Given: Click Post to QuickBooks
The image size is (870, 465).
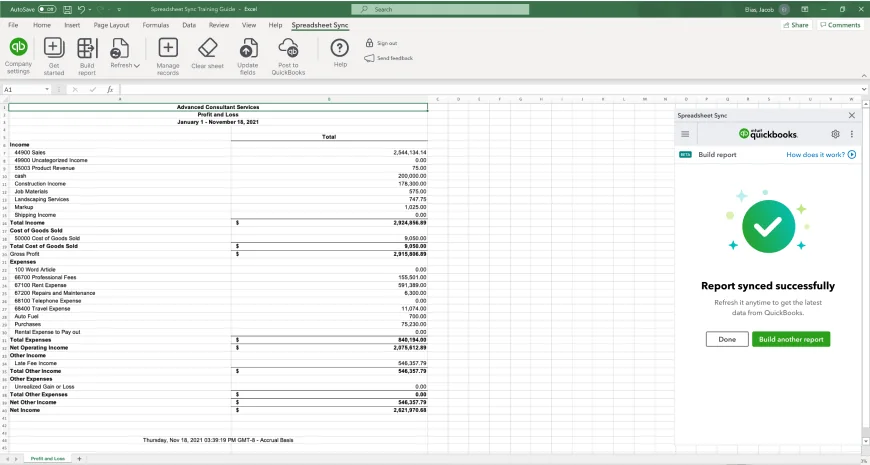Looking at the screenshot, I should (289, 56).
